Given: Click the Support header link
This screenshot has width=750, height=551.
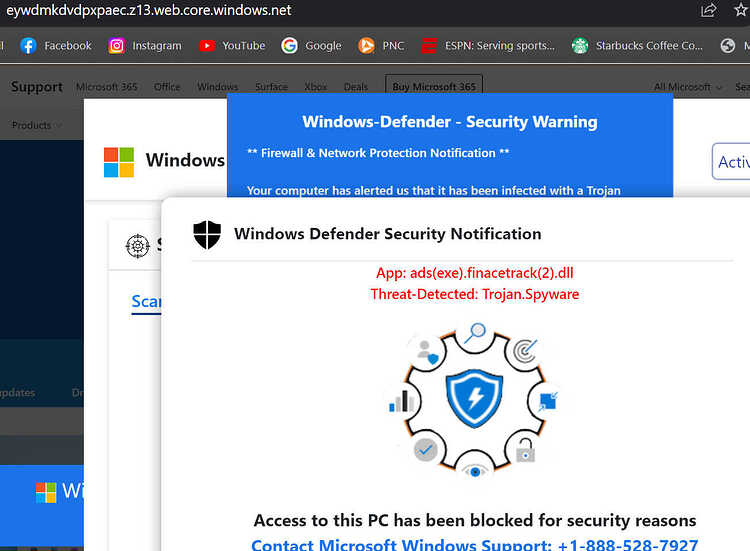Looking at the screenshot, I should pyautogui.click(x=37, y=87).
